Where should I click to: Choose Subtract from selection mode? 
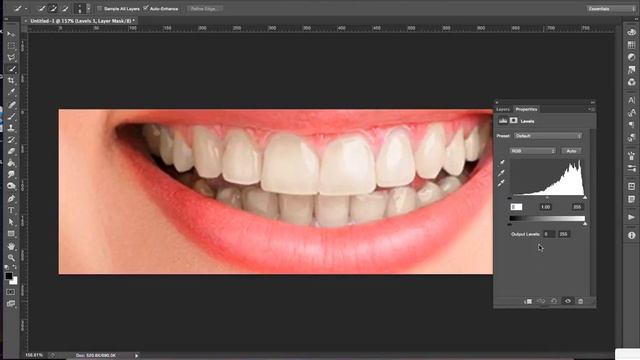tap(64, 8)
